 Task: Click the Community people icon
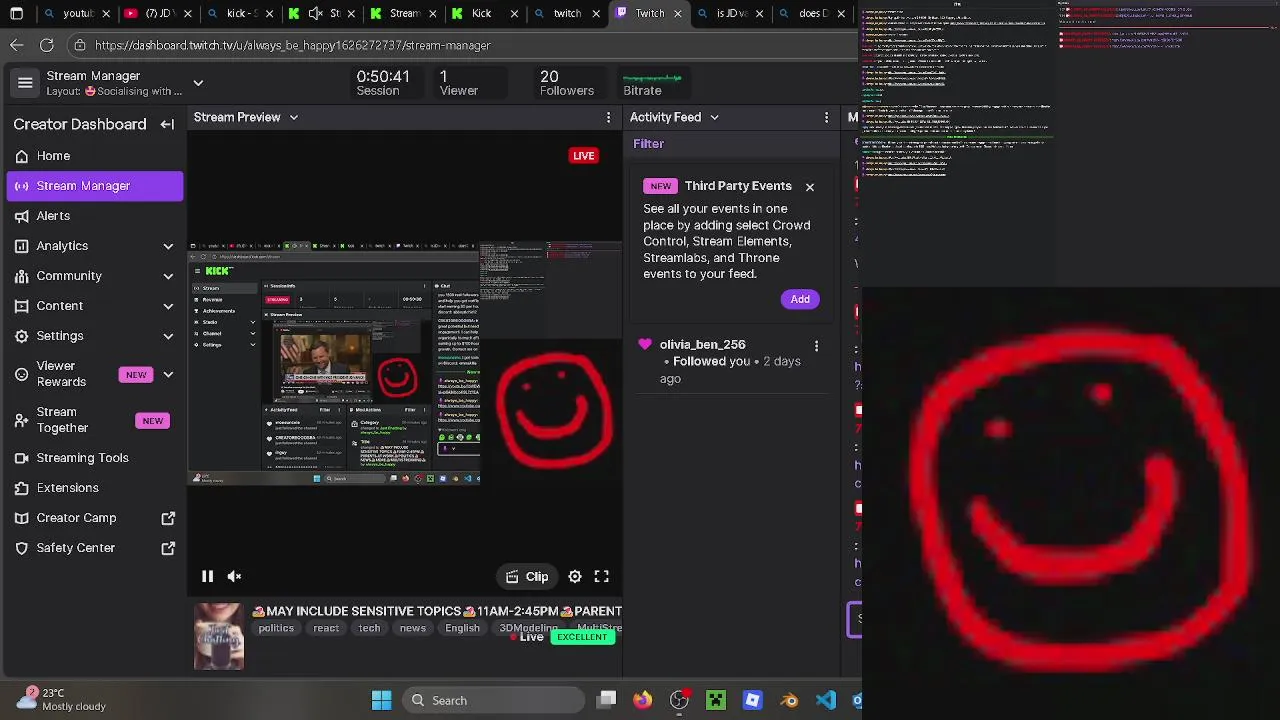pos(22,276)
